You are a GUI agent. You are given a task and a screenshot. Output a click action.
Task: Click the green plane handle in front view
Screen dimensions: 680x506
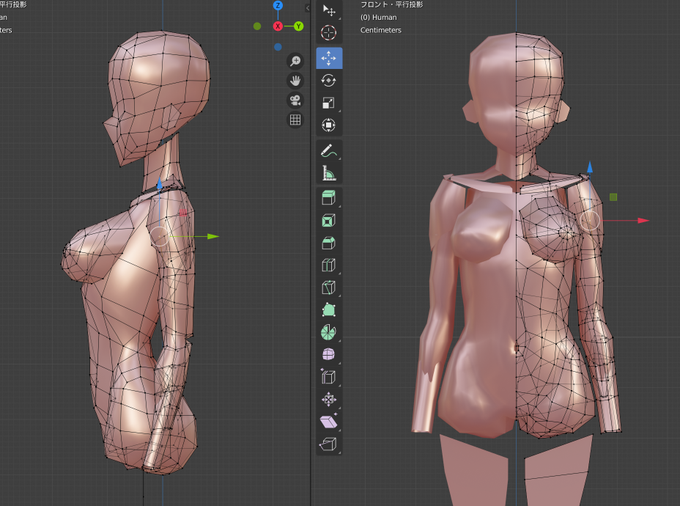tap(613, 197)
